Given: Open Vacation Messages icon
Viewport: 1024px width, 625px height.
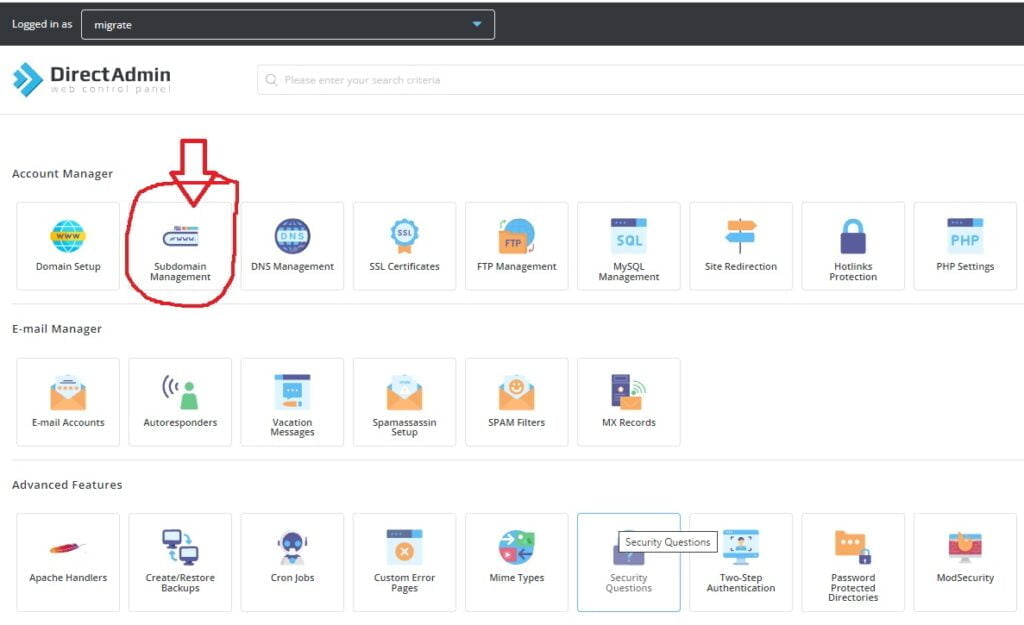Looking at the screenshot, I should 292,392.
